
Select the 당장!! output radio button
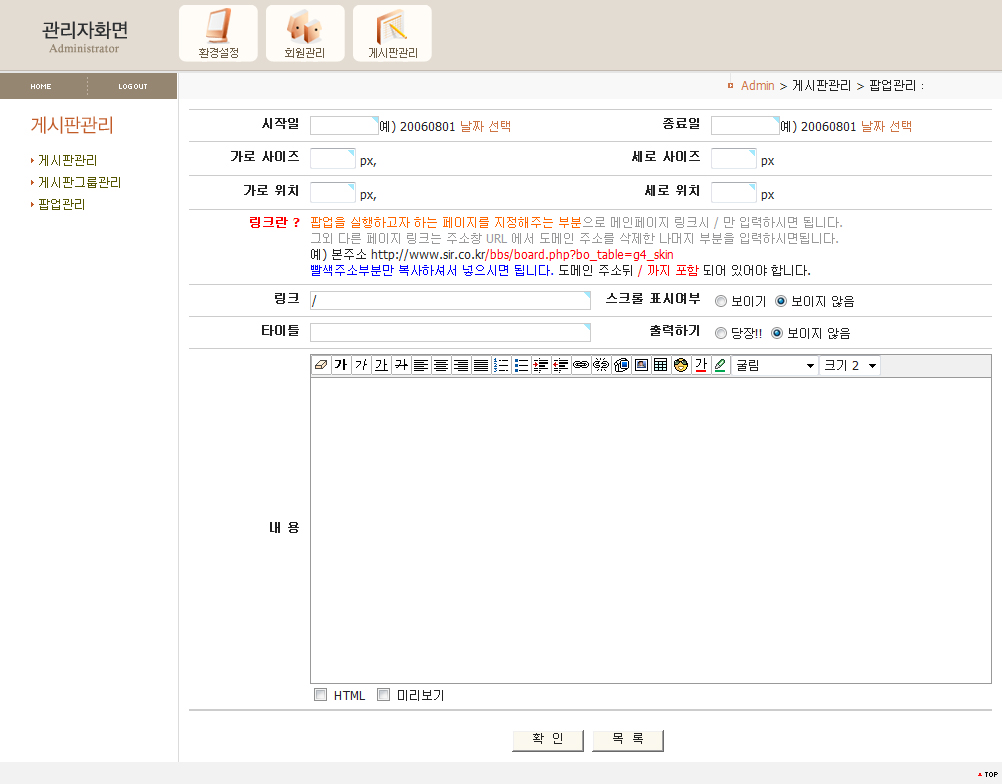pyautogui.click(x=720, y=333)
